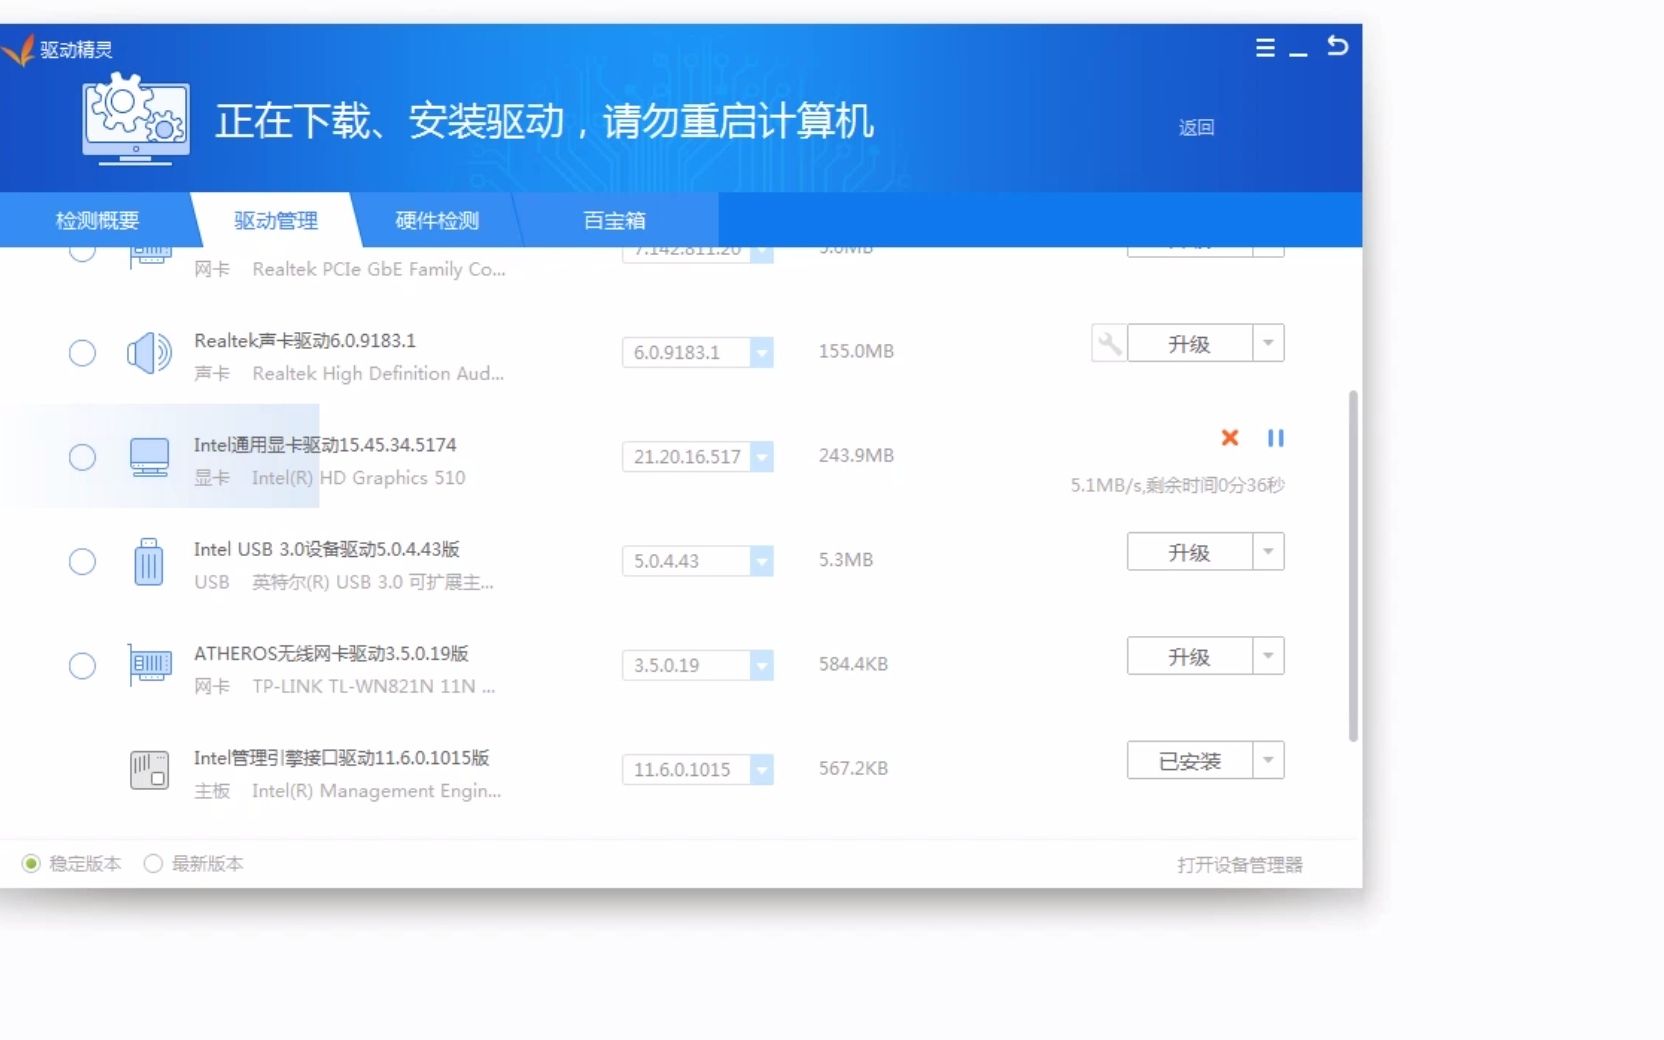The height and width of the screenshot is (1040, 1664).
Task: Click driver name Realtek声卡驱动6.0.9183.1
Action: pos(305,340)
